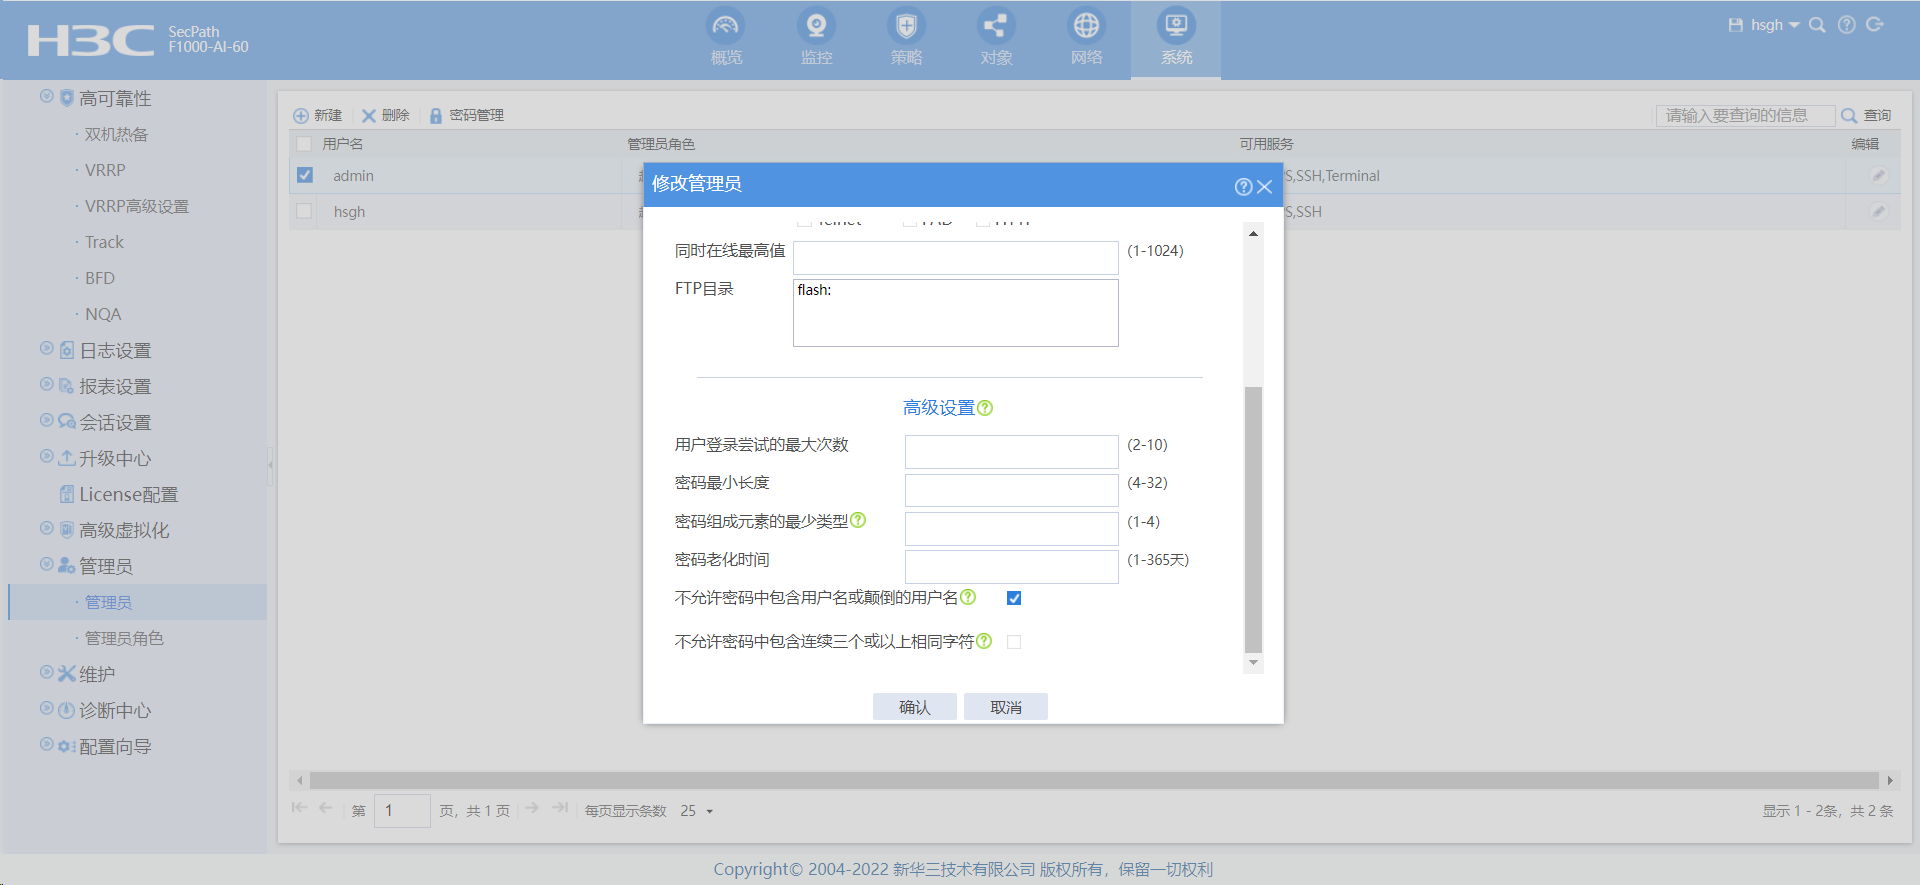Switch to the 策略 tab
The width and height of the screenshot is (1920, 885).
906,38
